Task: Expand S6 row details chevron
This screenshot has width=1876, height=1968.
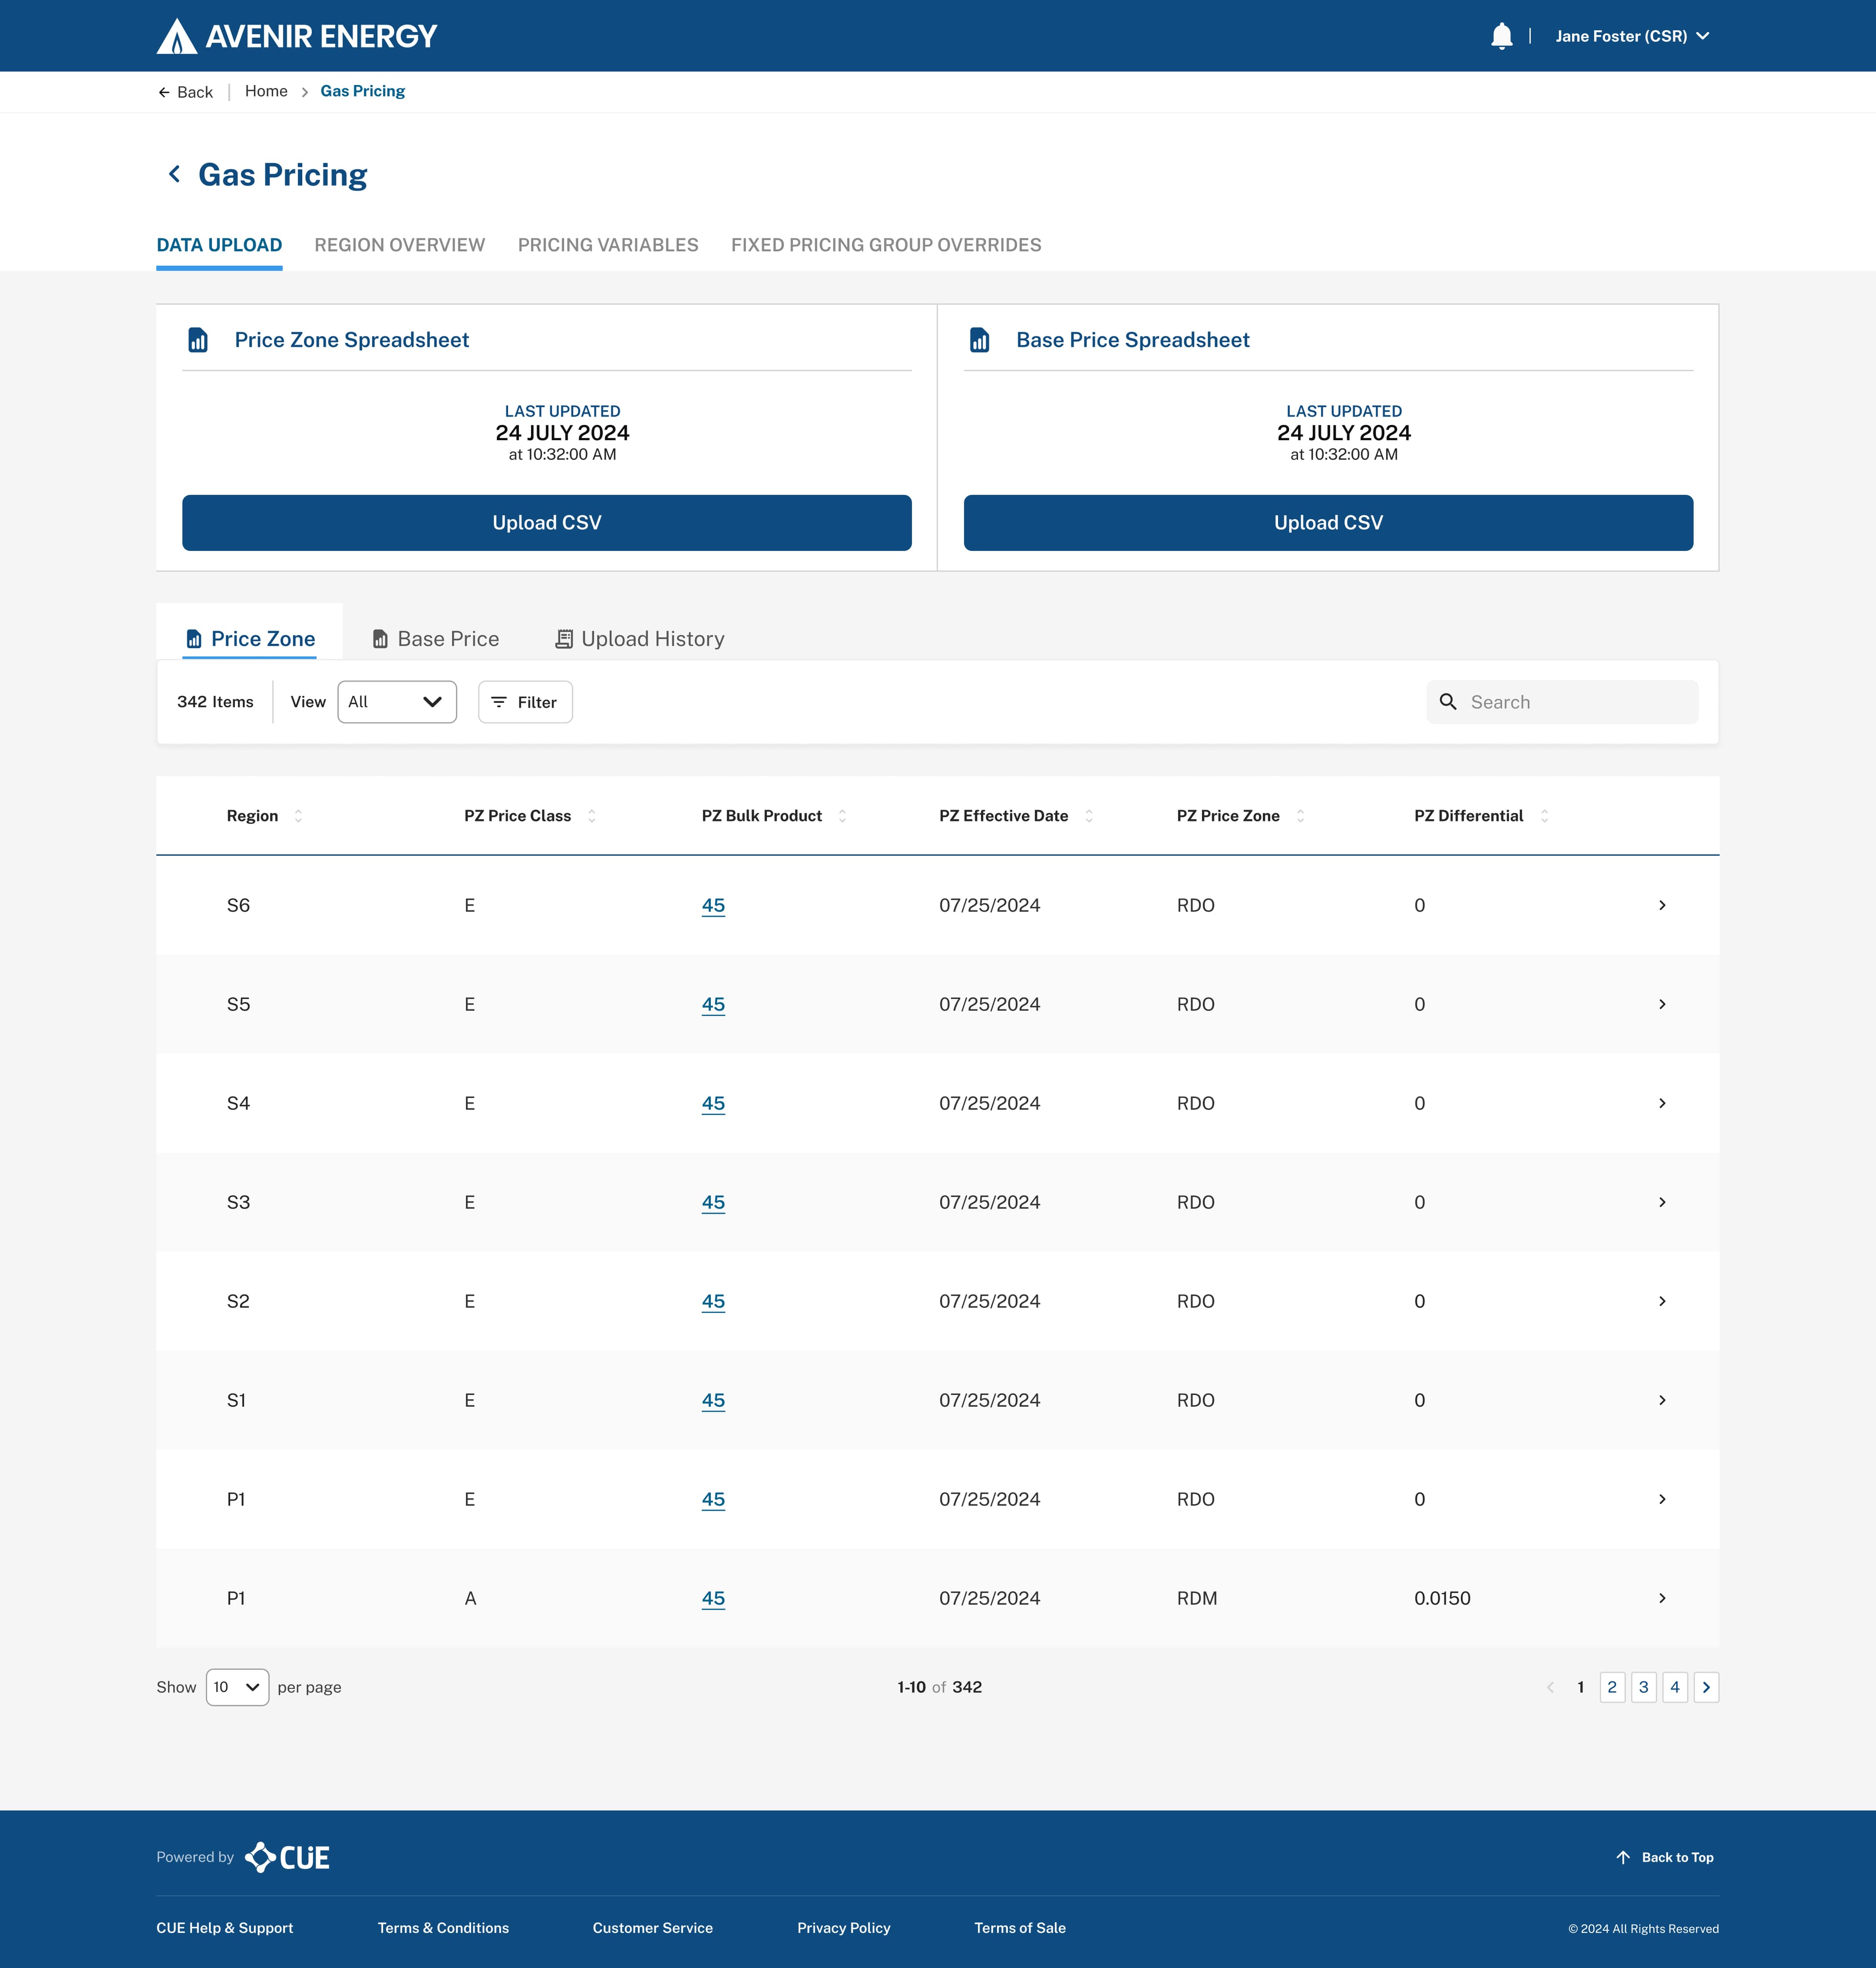Action: click(1662, 905)
